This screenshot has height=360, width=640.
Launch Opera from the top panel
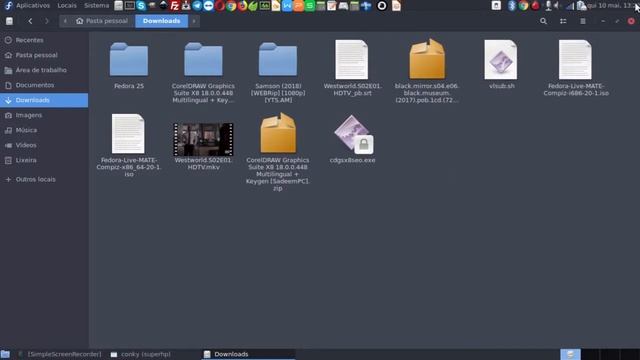(x=220, y=6)
